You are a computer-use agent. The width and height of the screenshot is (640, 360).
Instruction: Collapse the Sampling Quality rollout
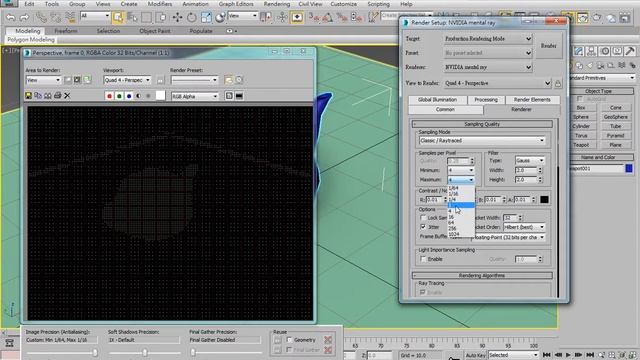coord(482,124)
